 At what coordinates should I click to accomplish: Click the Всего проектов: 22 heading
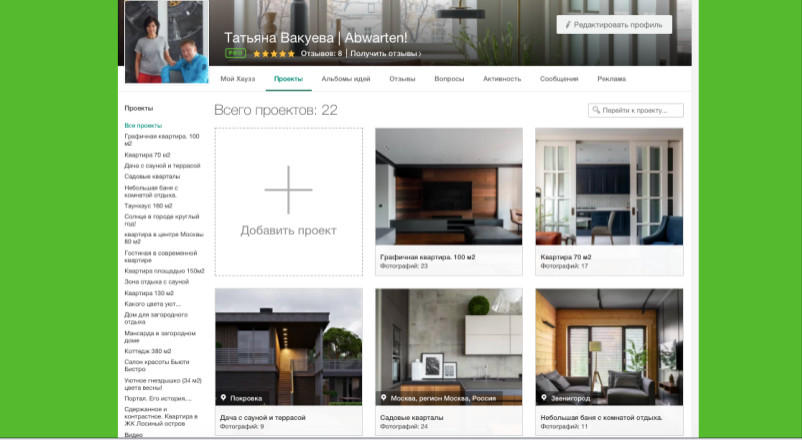(x=276, y=110)
